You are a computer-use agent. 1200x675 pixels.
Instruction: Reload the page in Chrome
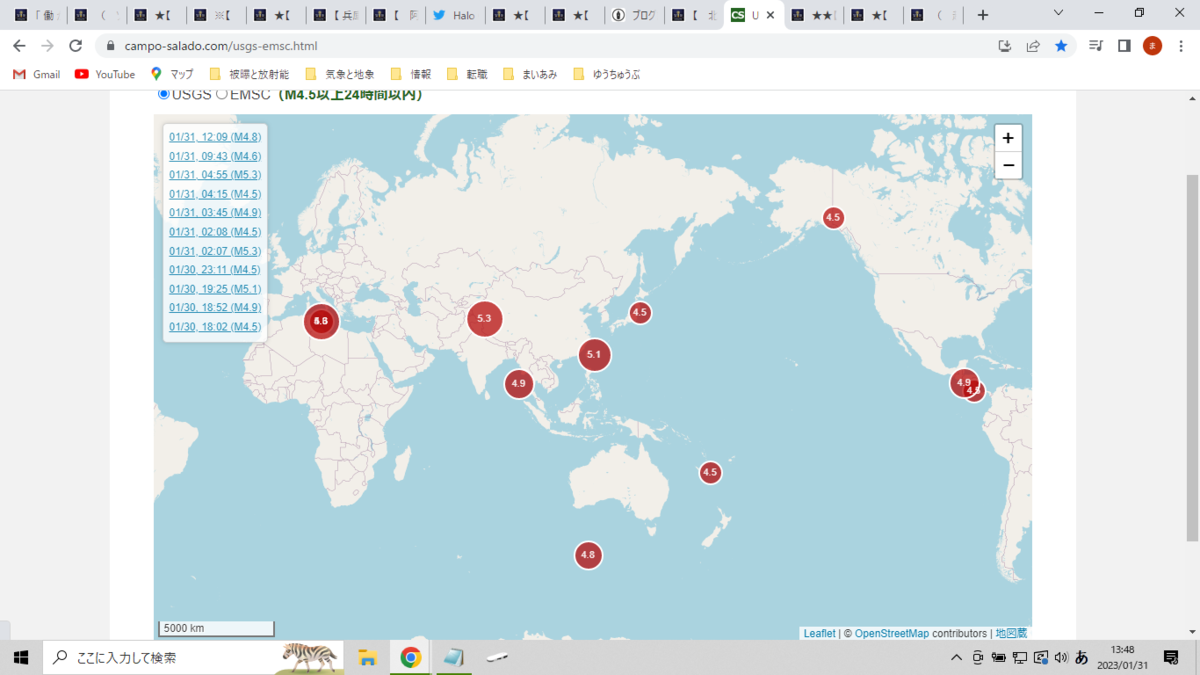point(75,46)
